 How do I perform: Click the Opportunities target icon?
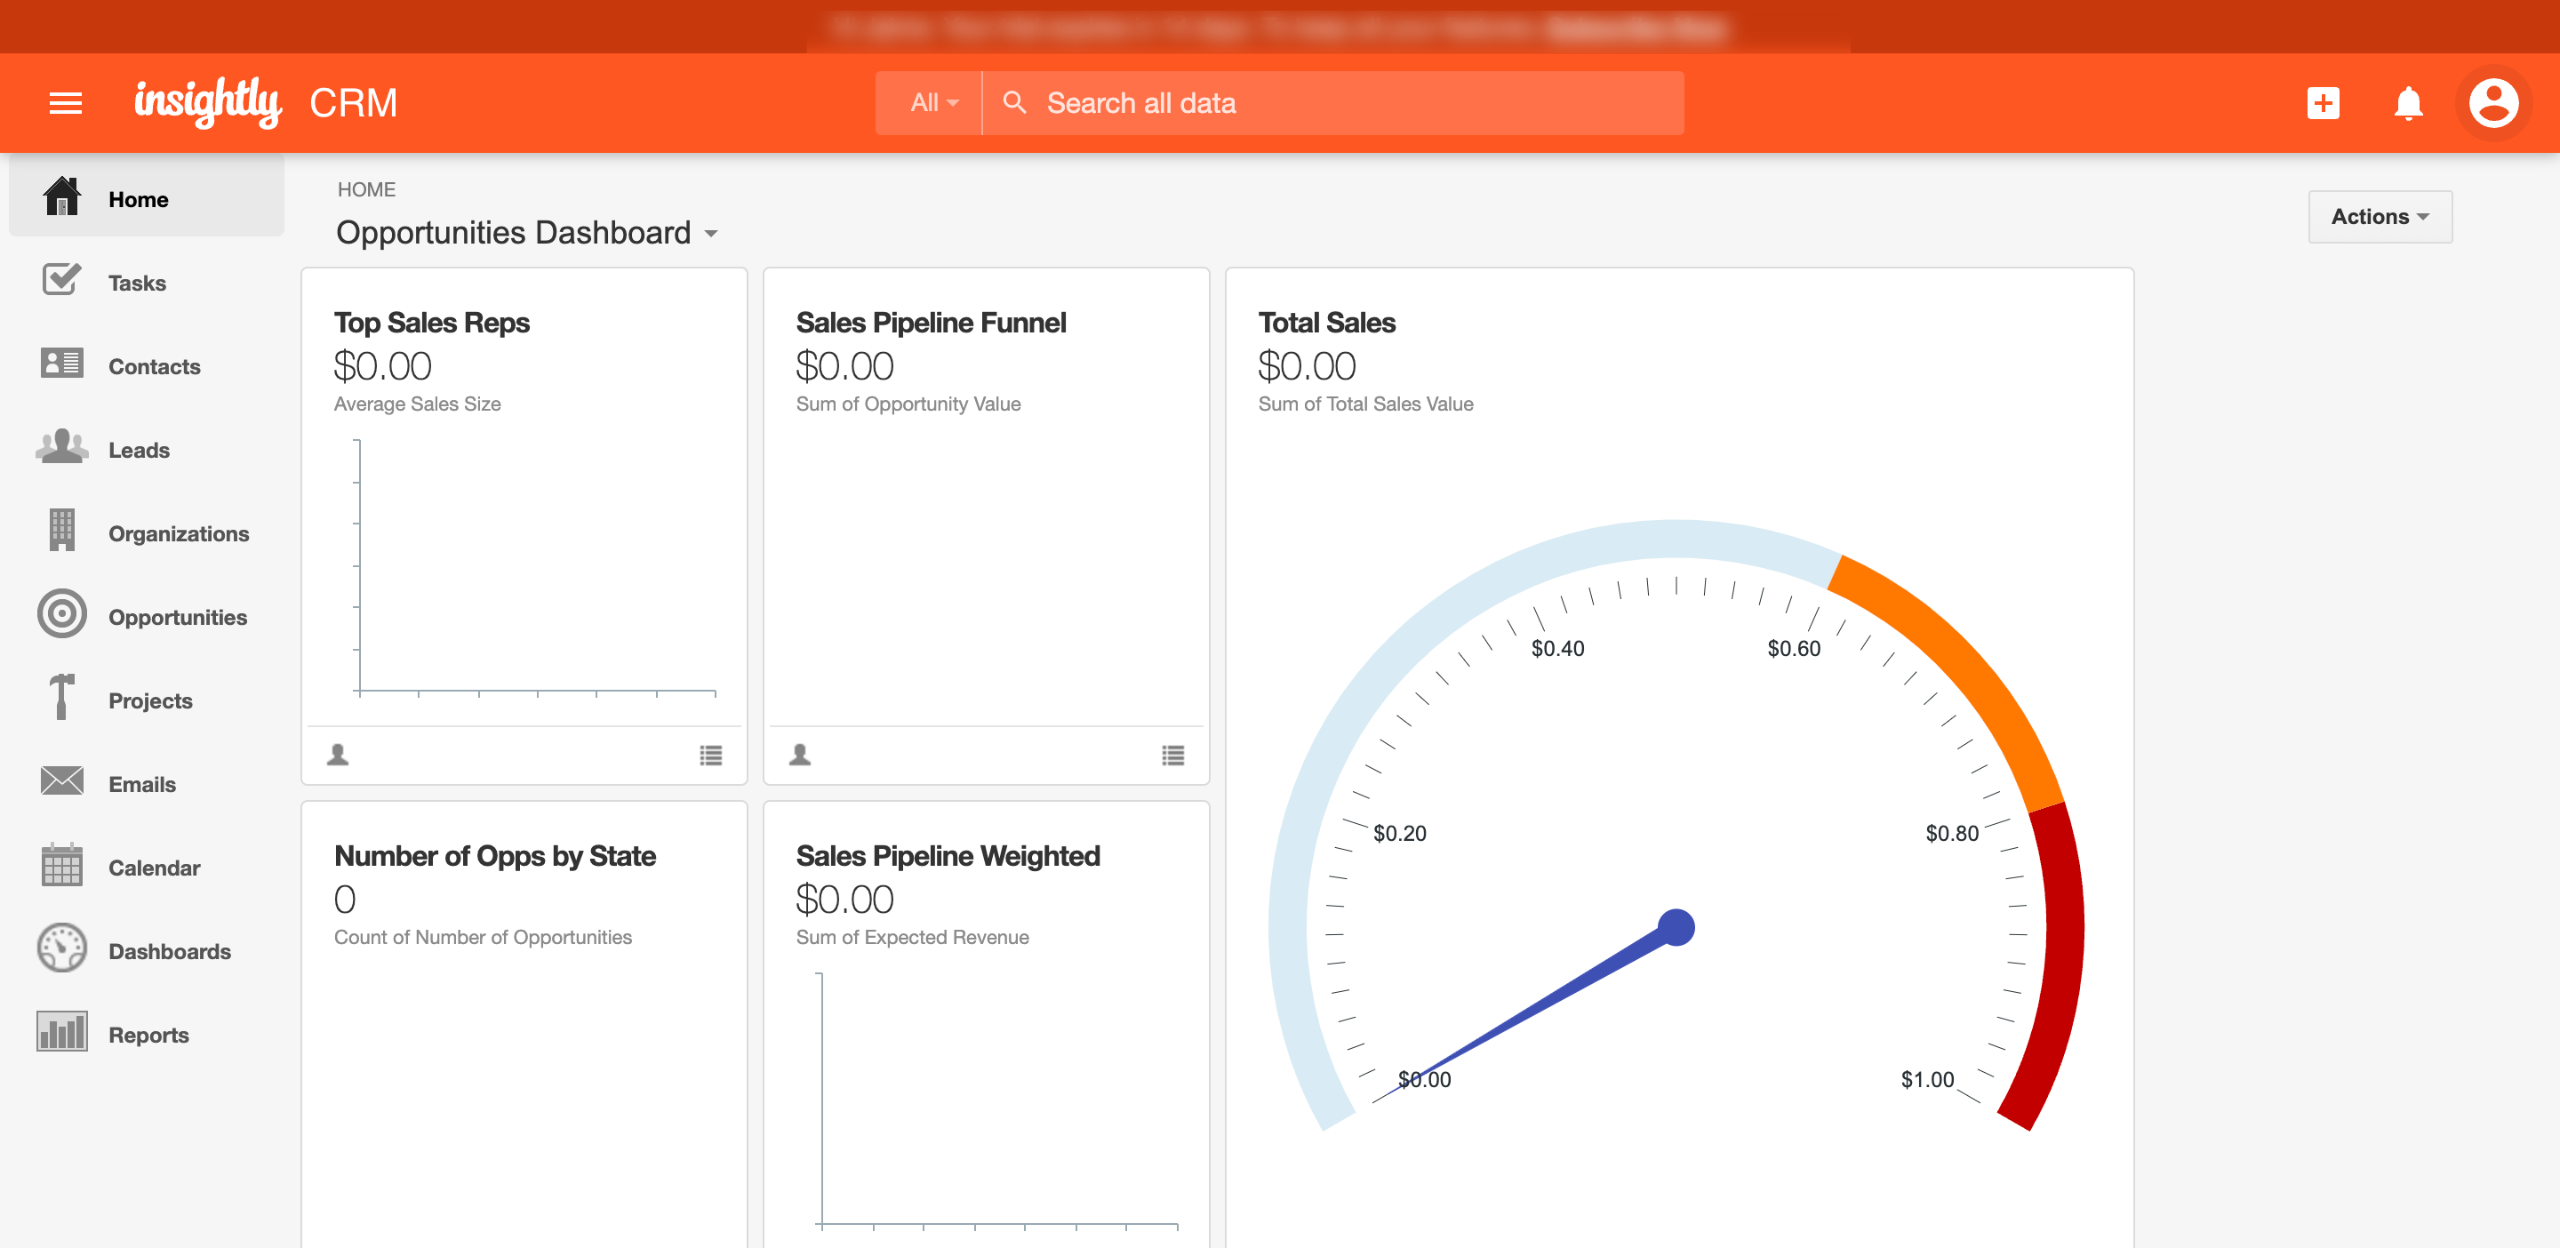click(62, 614)
